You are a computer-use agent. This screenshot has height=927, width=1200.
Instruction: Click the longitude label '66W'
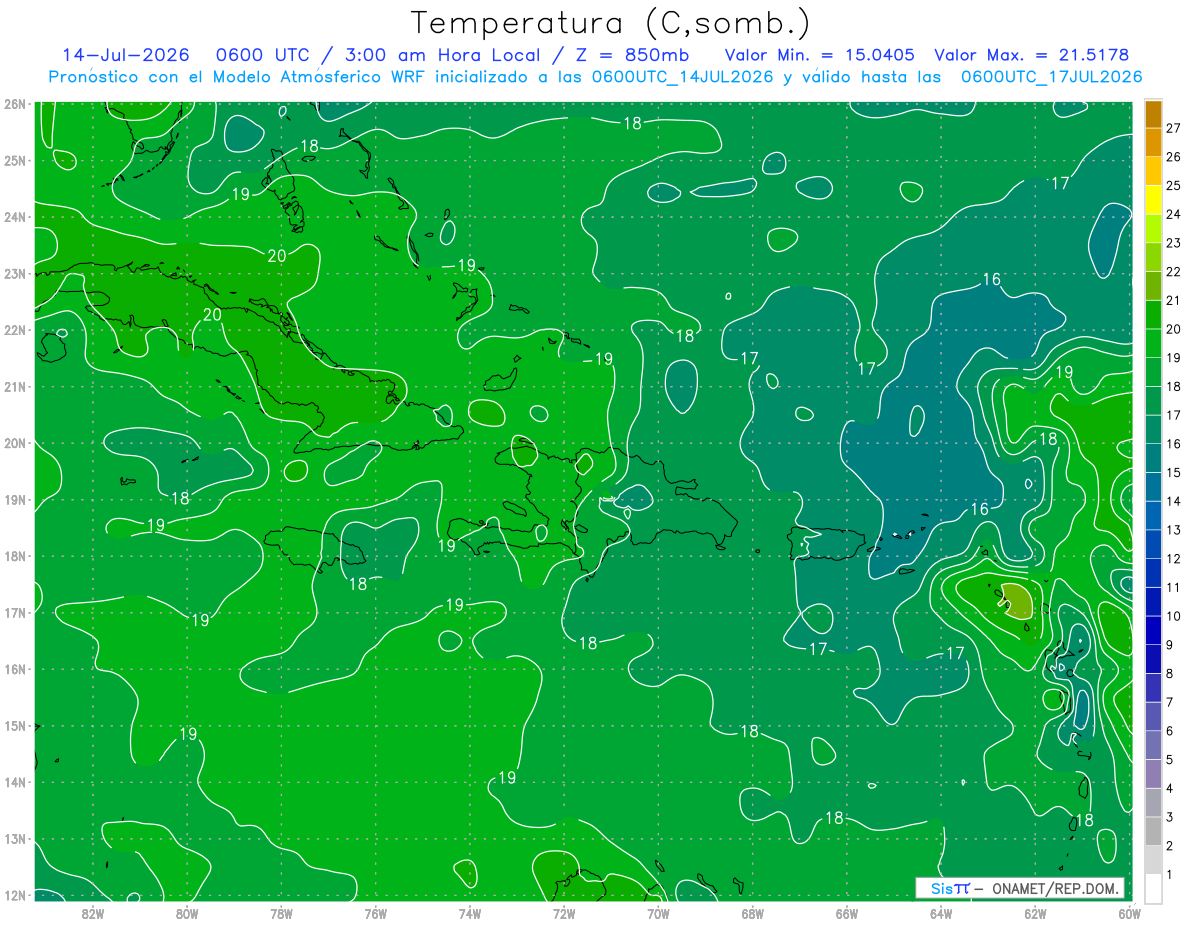[846, 912]
